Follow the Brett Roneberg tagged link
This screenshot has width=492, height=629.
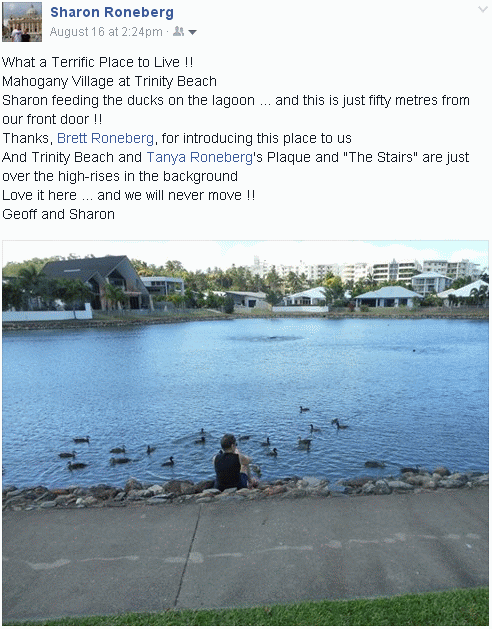tap(106, 138)
